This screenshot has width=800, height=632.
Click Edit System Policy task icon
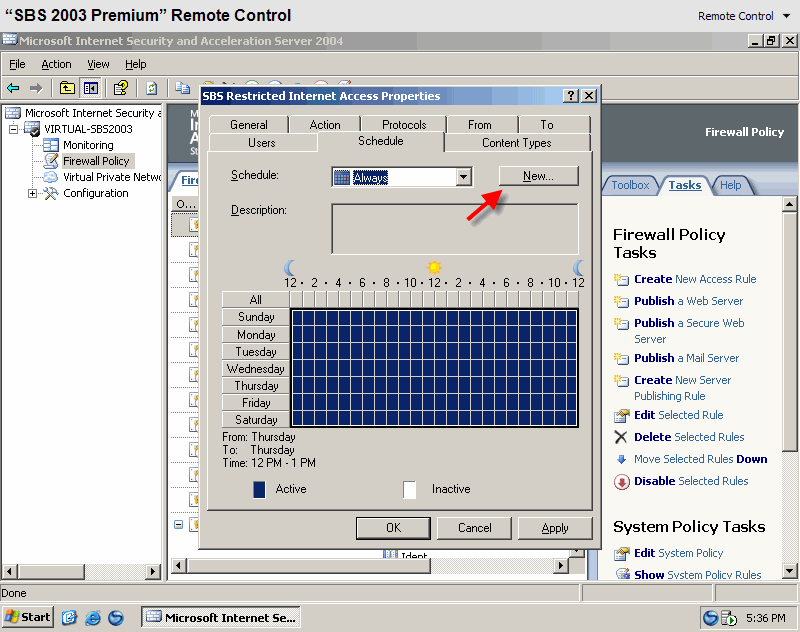pyautogui.click(x=621, y=553)
